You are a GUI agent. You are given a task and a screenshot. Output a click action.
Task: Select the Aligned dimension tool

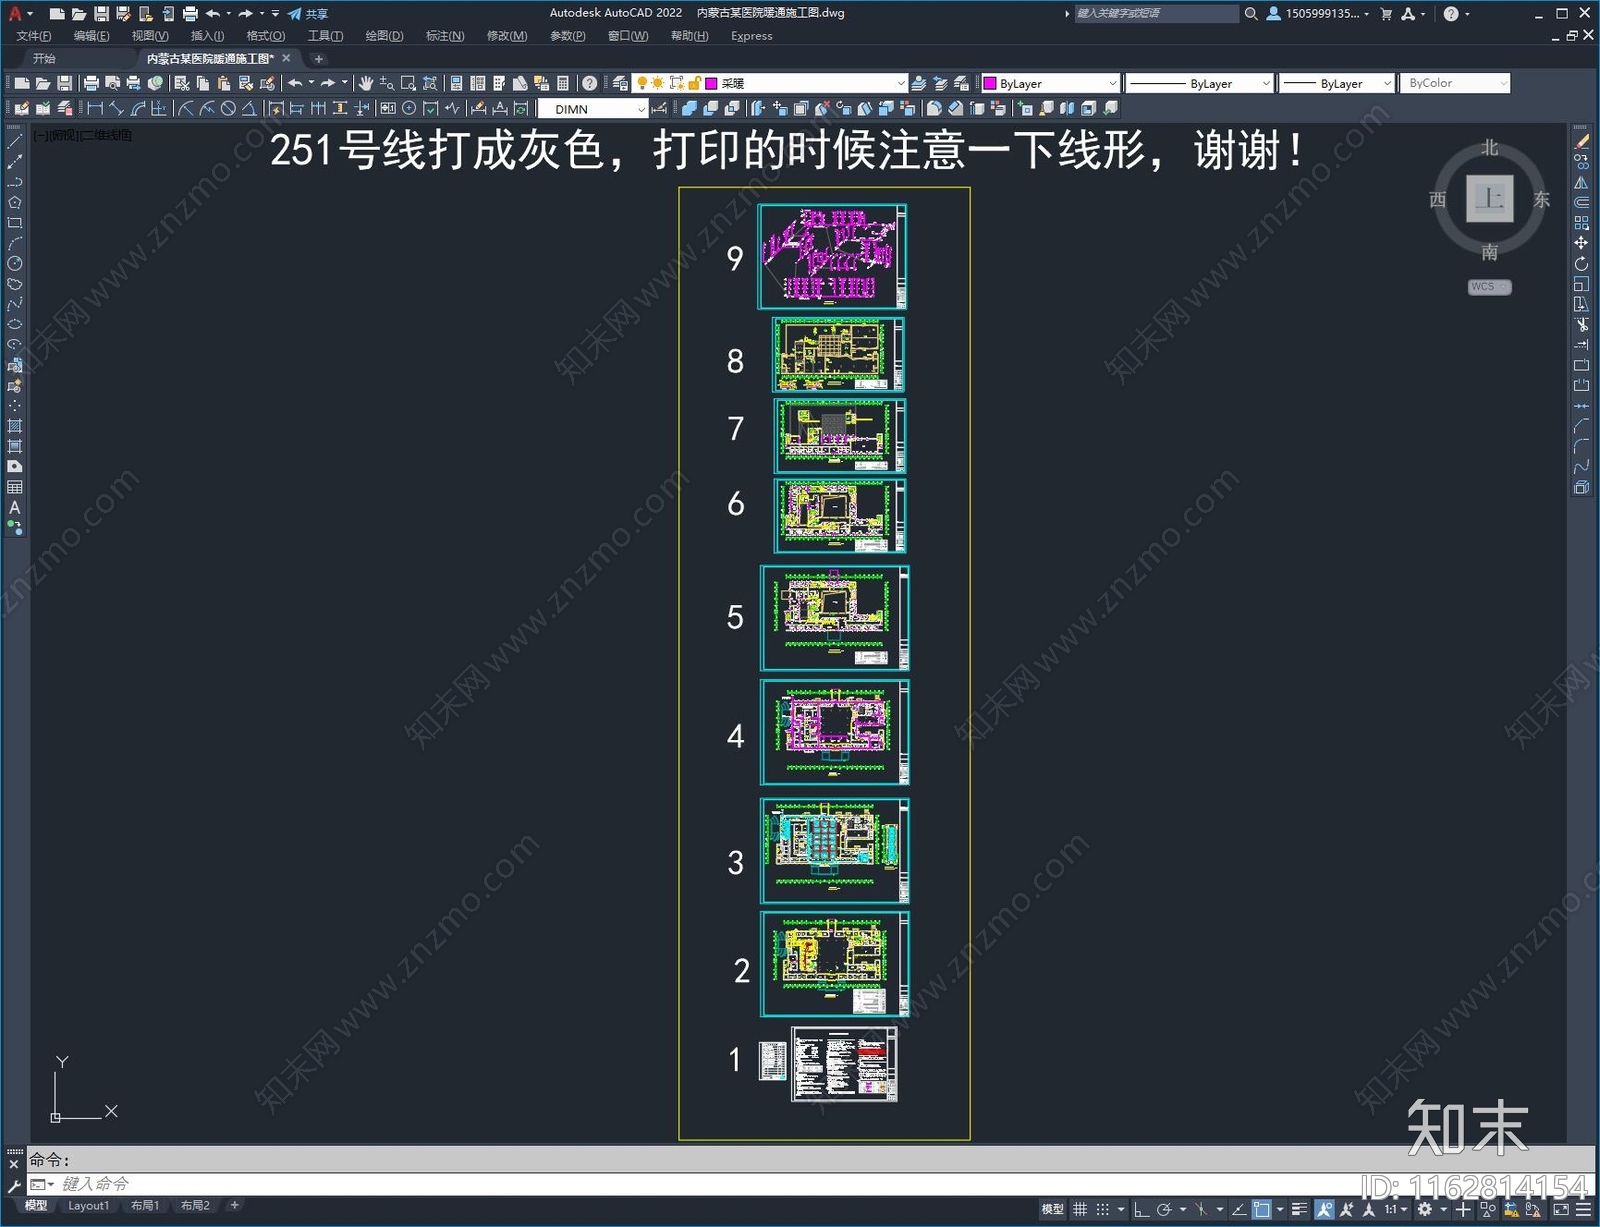116,108
